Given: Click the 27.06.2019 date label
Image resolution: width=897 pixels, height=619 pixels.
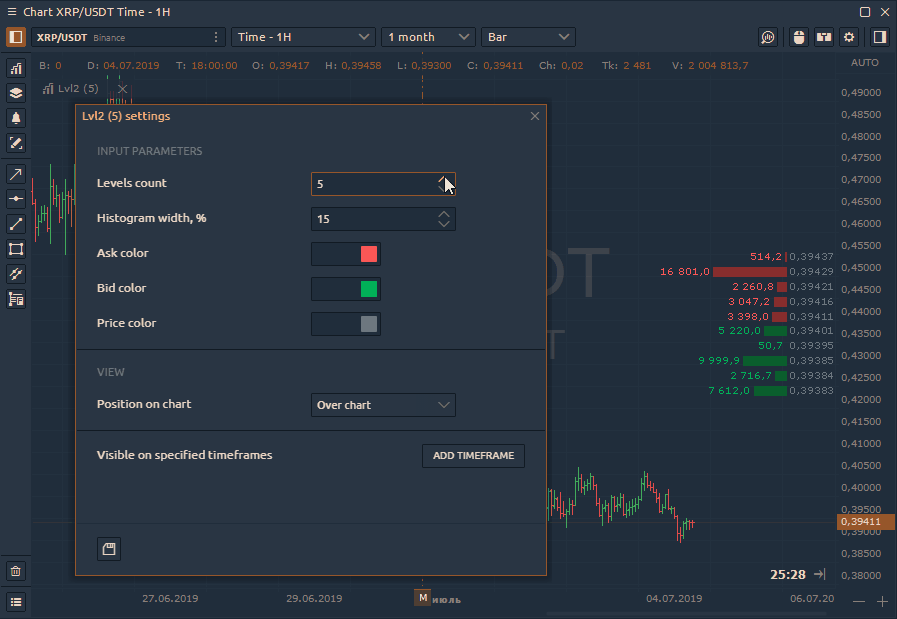Looking at the screenshot, I should point(170,598).
